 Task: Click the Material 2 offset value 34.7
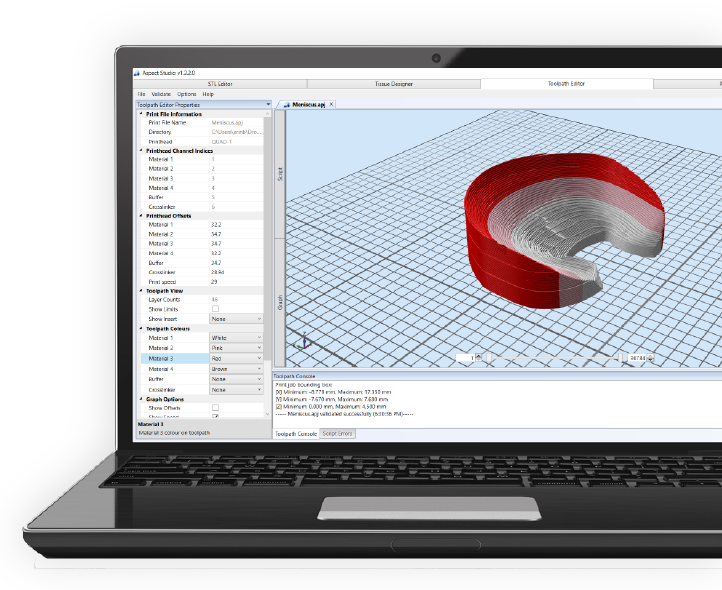tap(216, 234)
